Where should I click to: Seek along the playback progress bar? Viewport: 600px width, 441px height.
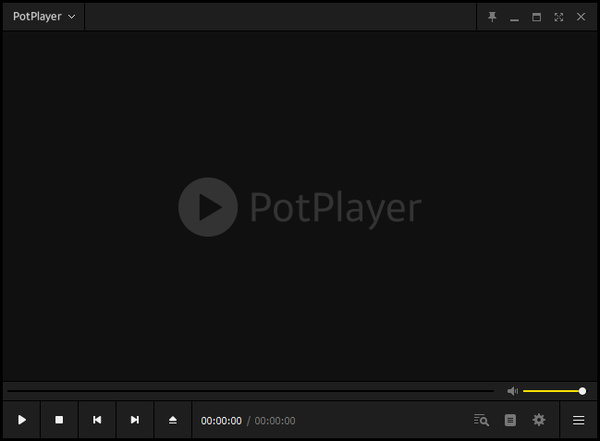coord(251,391)
